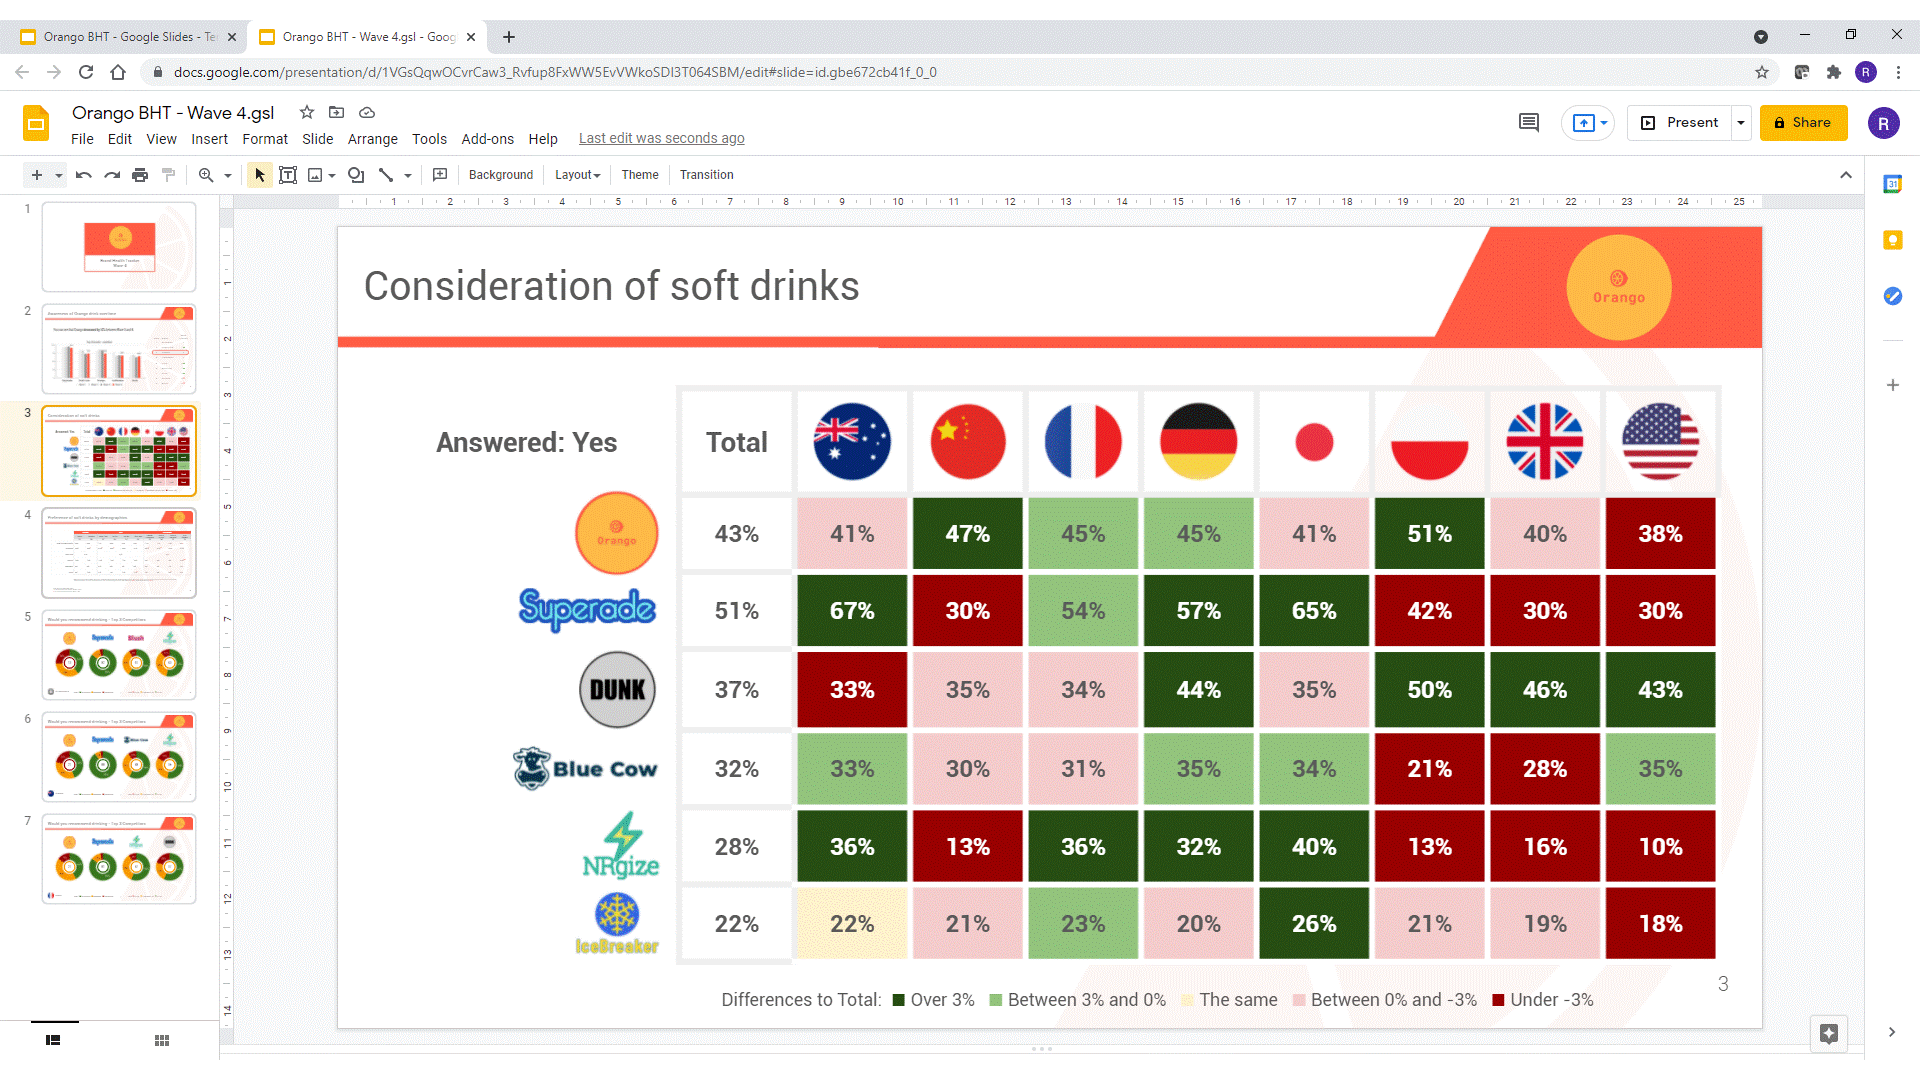Open the Google account avatar in Slides
1920x1080 pixels.
click(x=1884, y=123)
